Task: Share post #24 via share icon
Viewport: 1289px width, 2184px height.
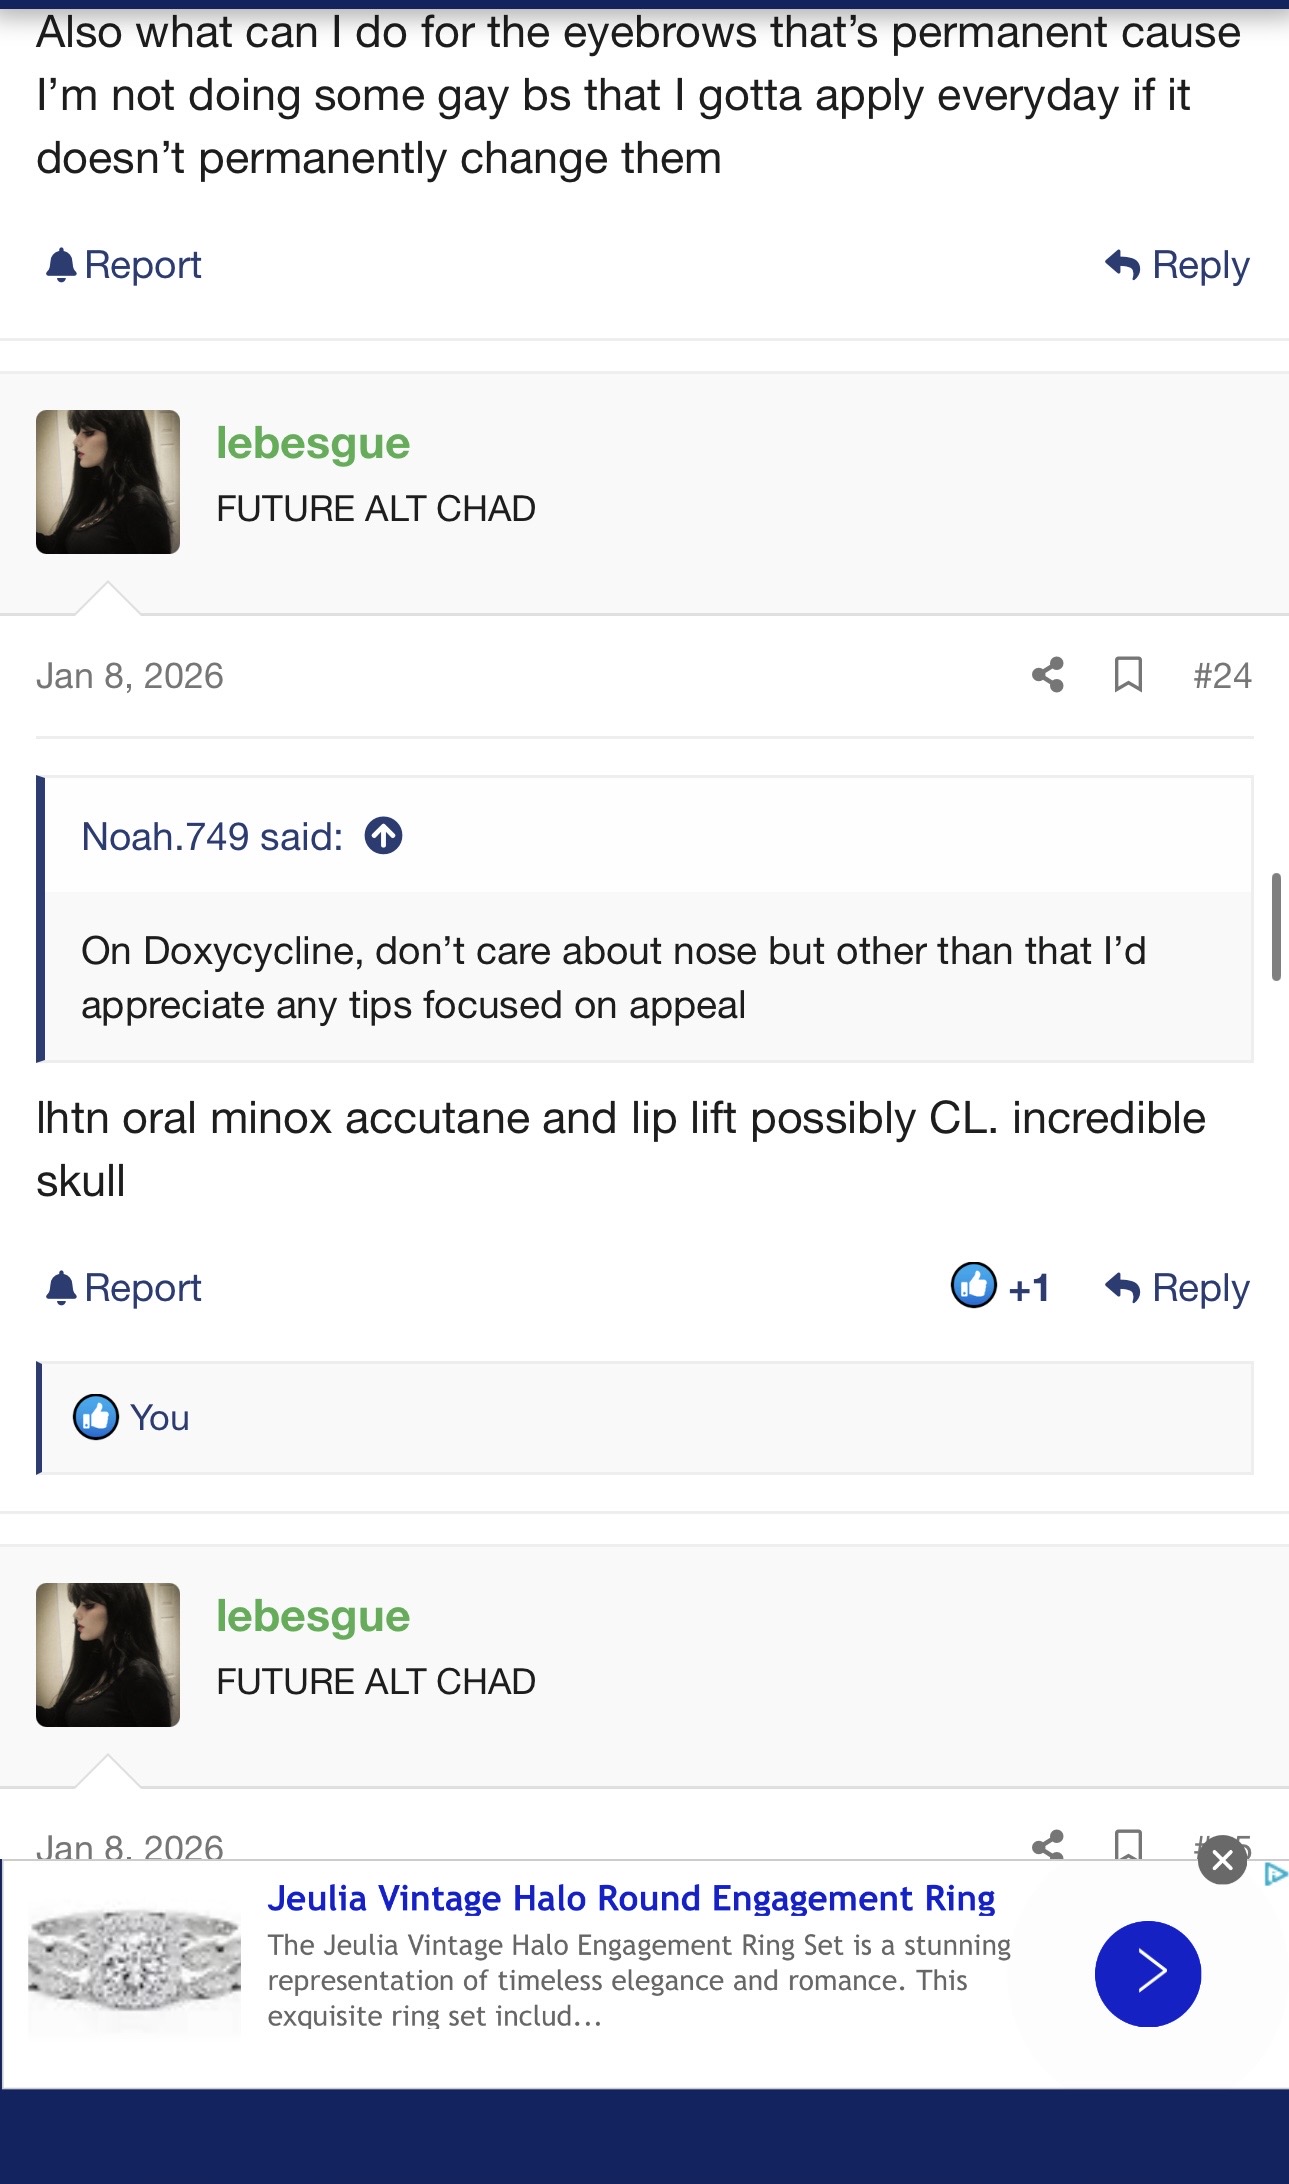Action: click(1047, 675)
